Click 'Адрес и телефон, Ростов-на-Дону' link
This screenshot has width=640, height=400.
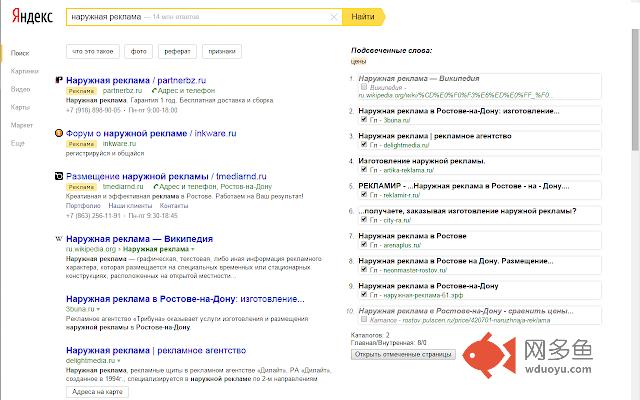[x=215, y=187]
